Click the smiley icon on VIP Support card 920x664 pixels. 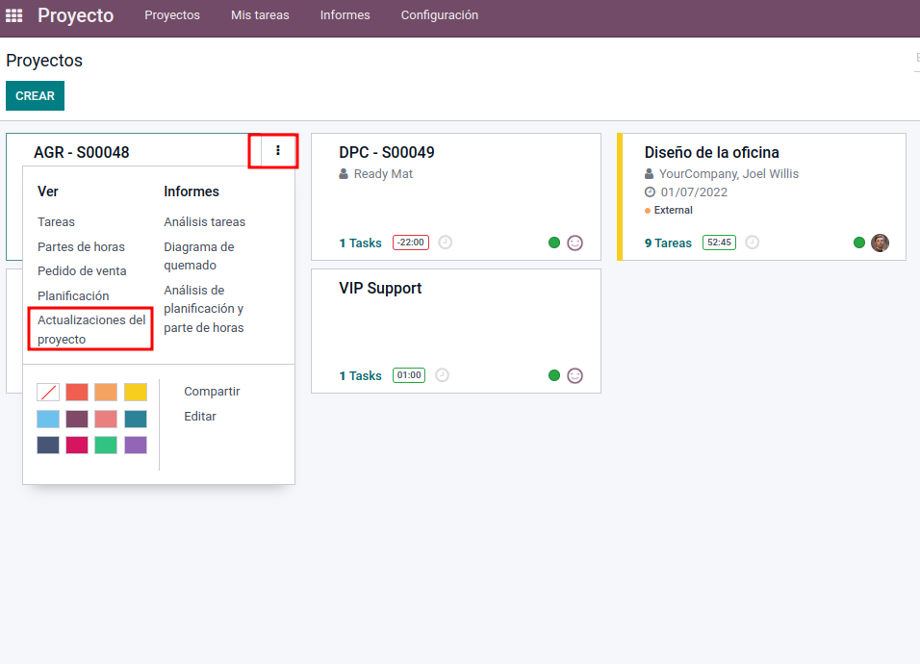(575, 375)
